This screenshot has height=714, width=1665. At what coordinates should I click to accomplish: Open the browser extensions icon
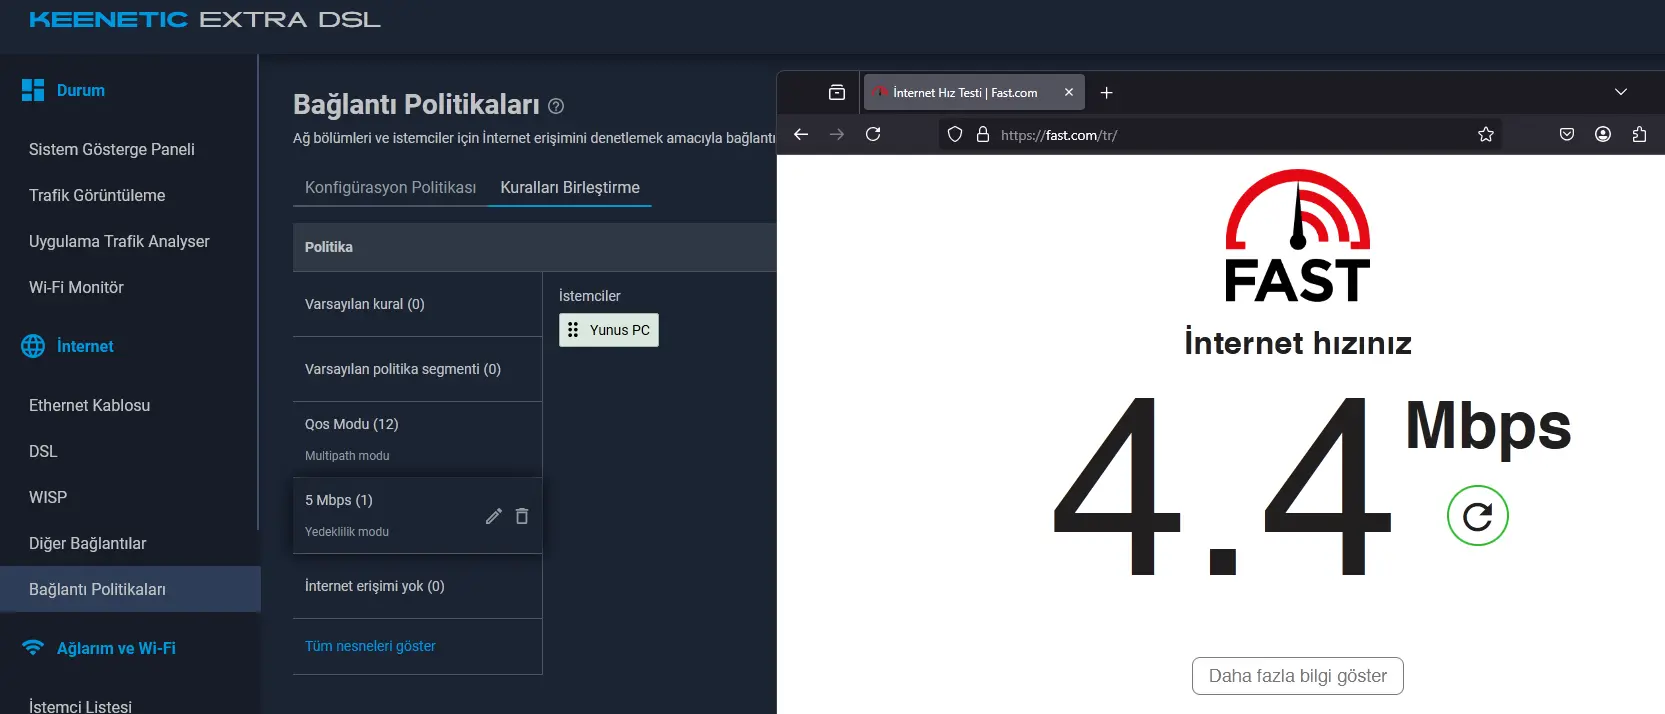coord(1639,134)
